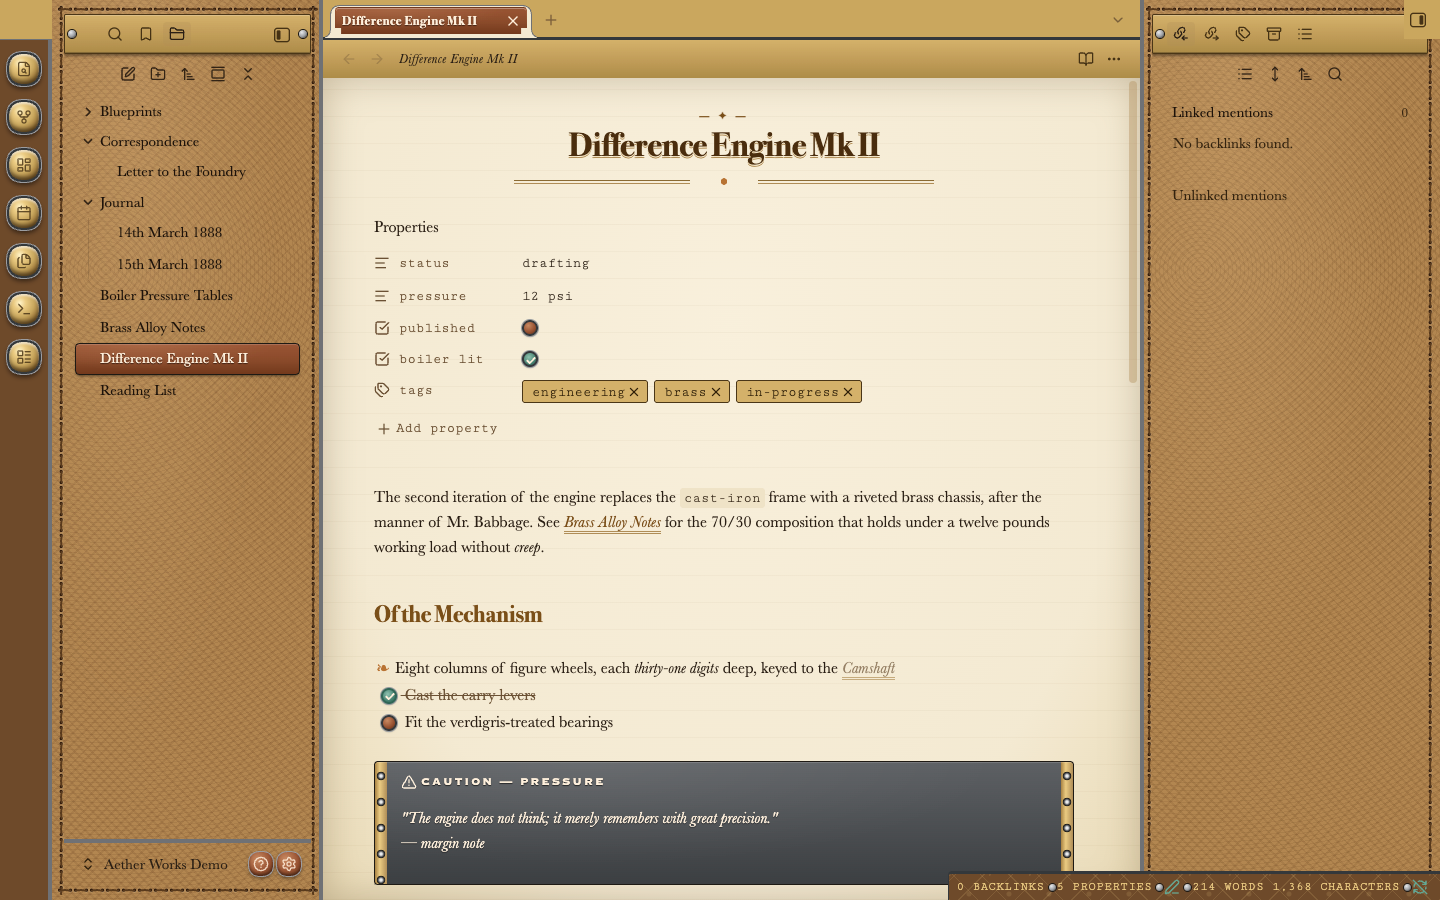Follow the Camshaft link
Image resolution: width=1440 pixels, height=900 pixels.
868,668
